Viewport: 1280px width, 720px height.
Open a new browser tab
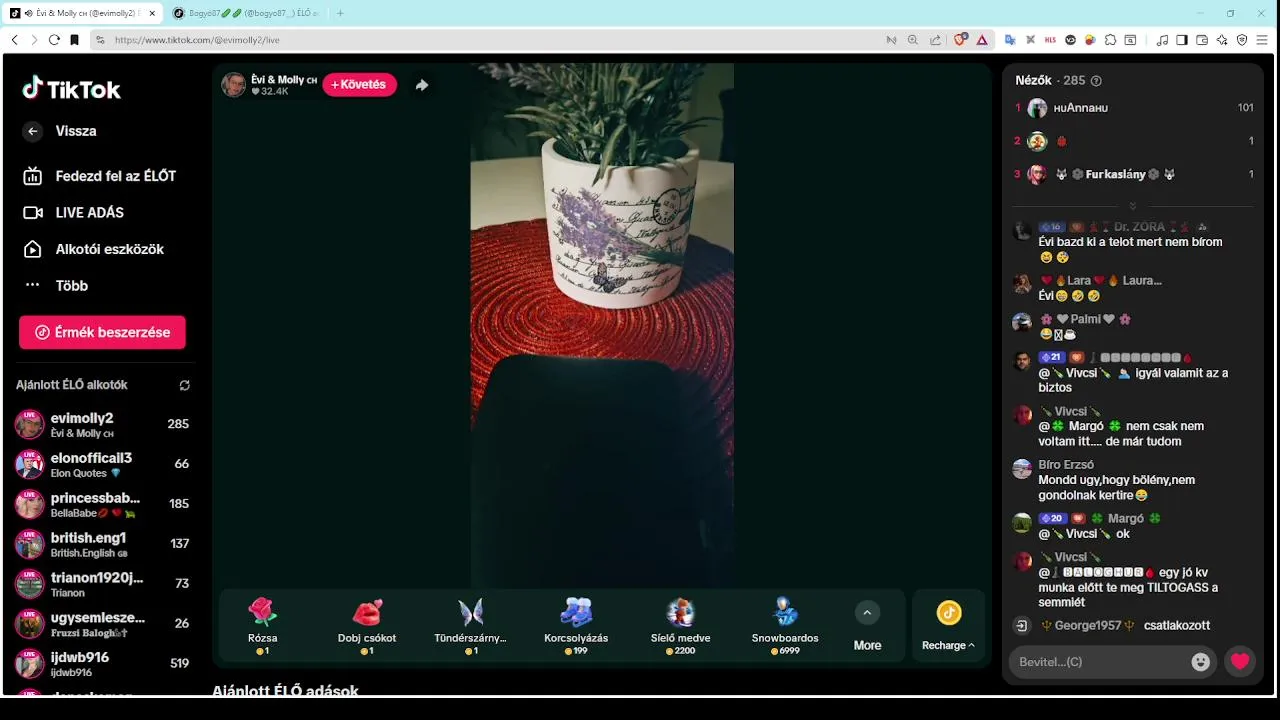coord(340,13)
